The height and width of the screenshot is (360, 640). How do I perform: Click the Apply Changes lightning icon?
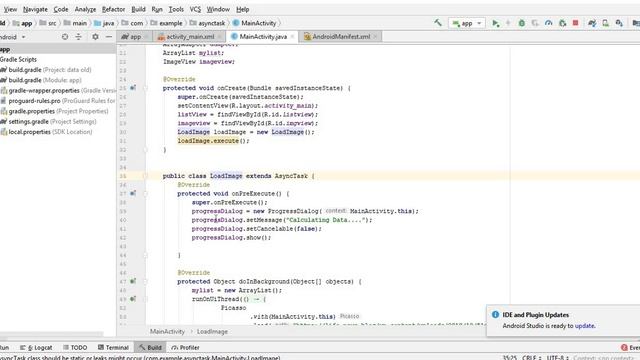click(508, 23)
